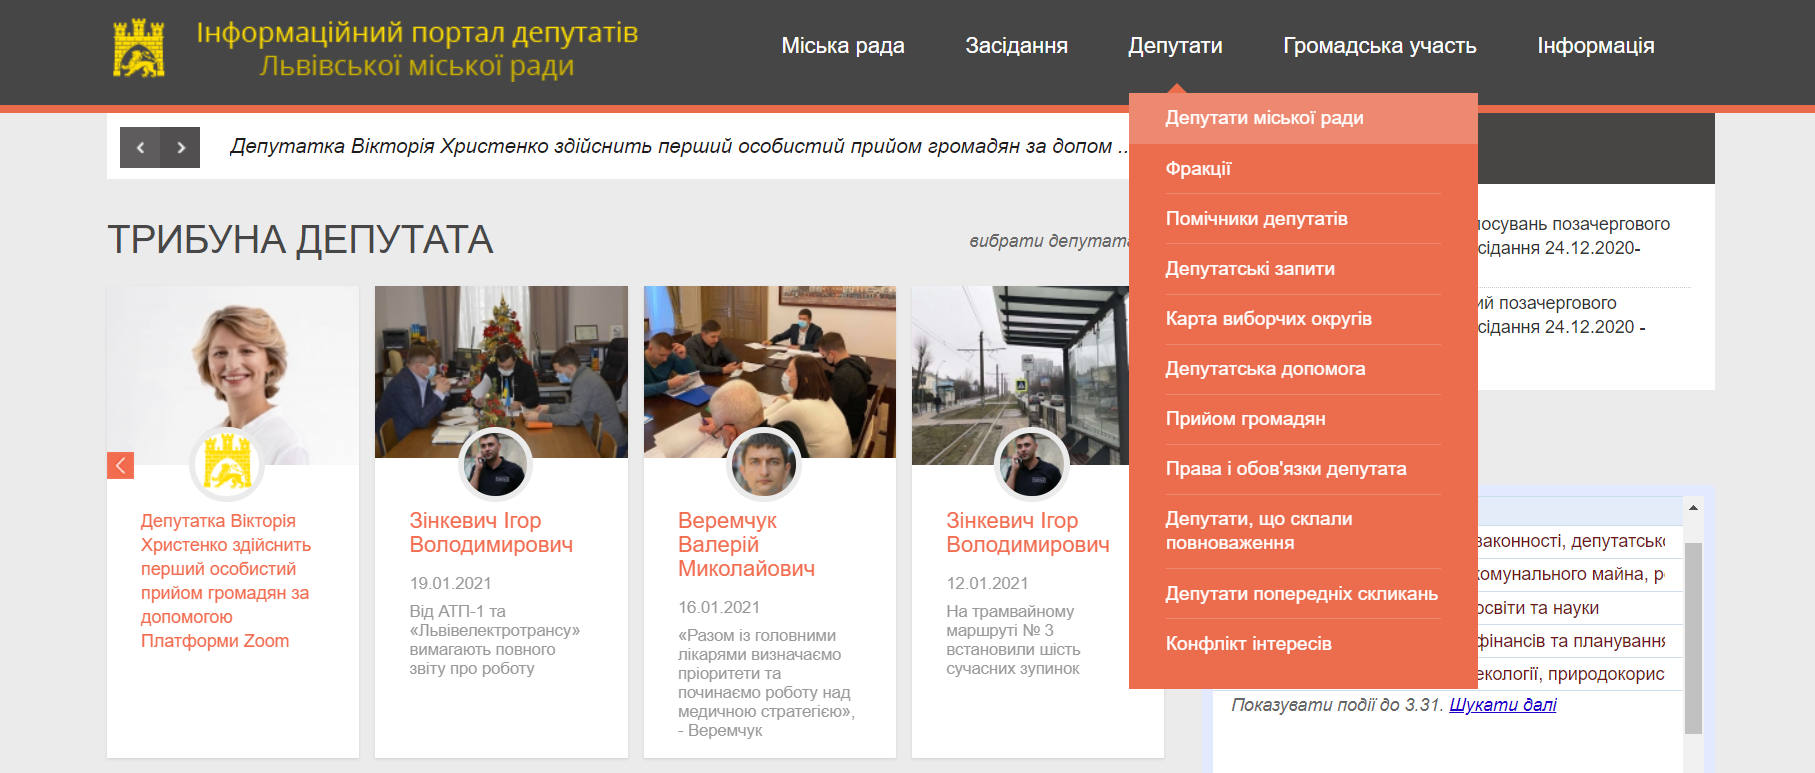
Task: Click the lion crest avatar on Христенко card
Action: 227,462
